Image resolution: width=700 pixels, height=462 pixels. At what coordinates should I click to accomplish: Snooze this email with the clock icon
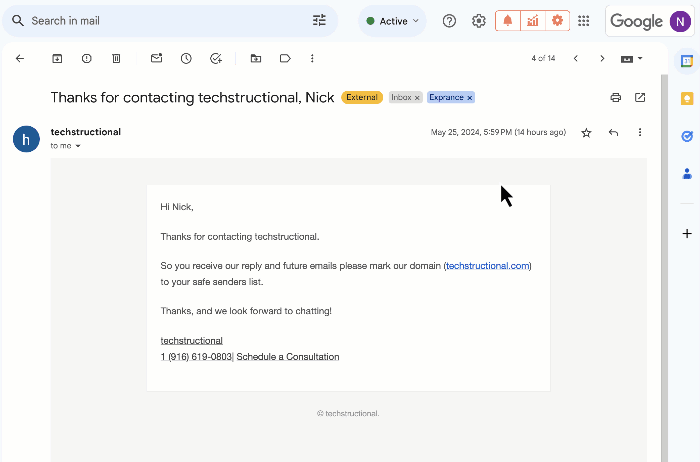pos(186,58)
